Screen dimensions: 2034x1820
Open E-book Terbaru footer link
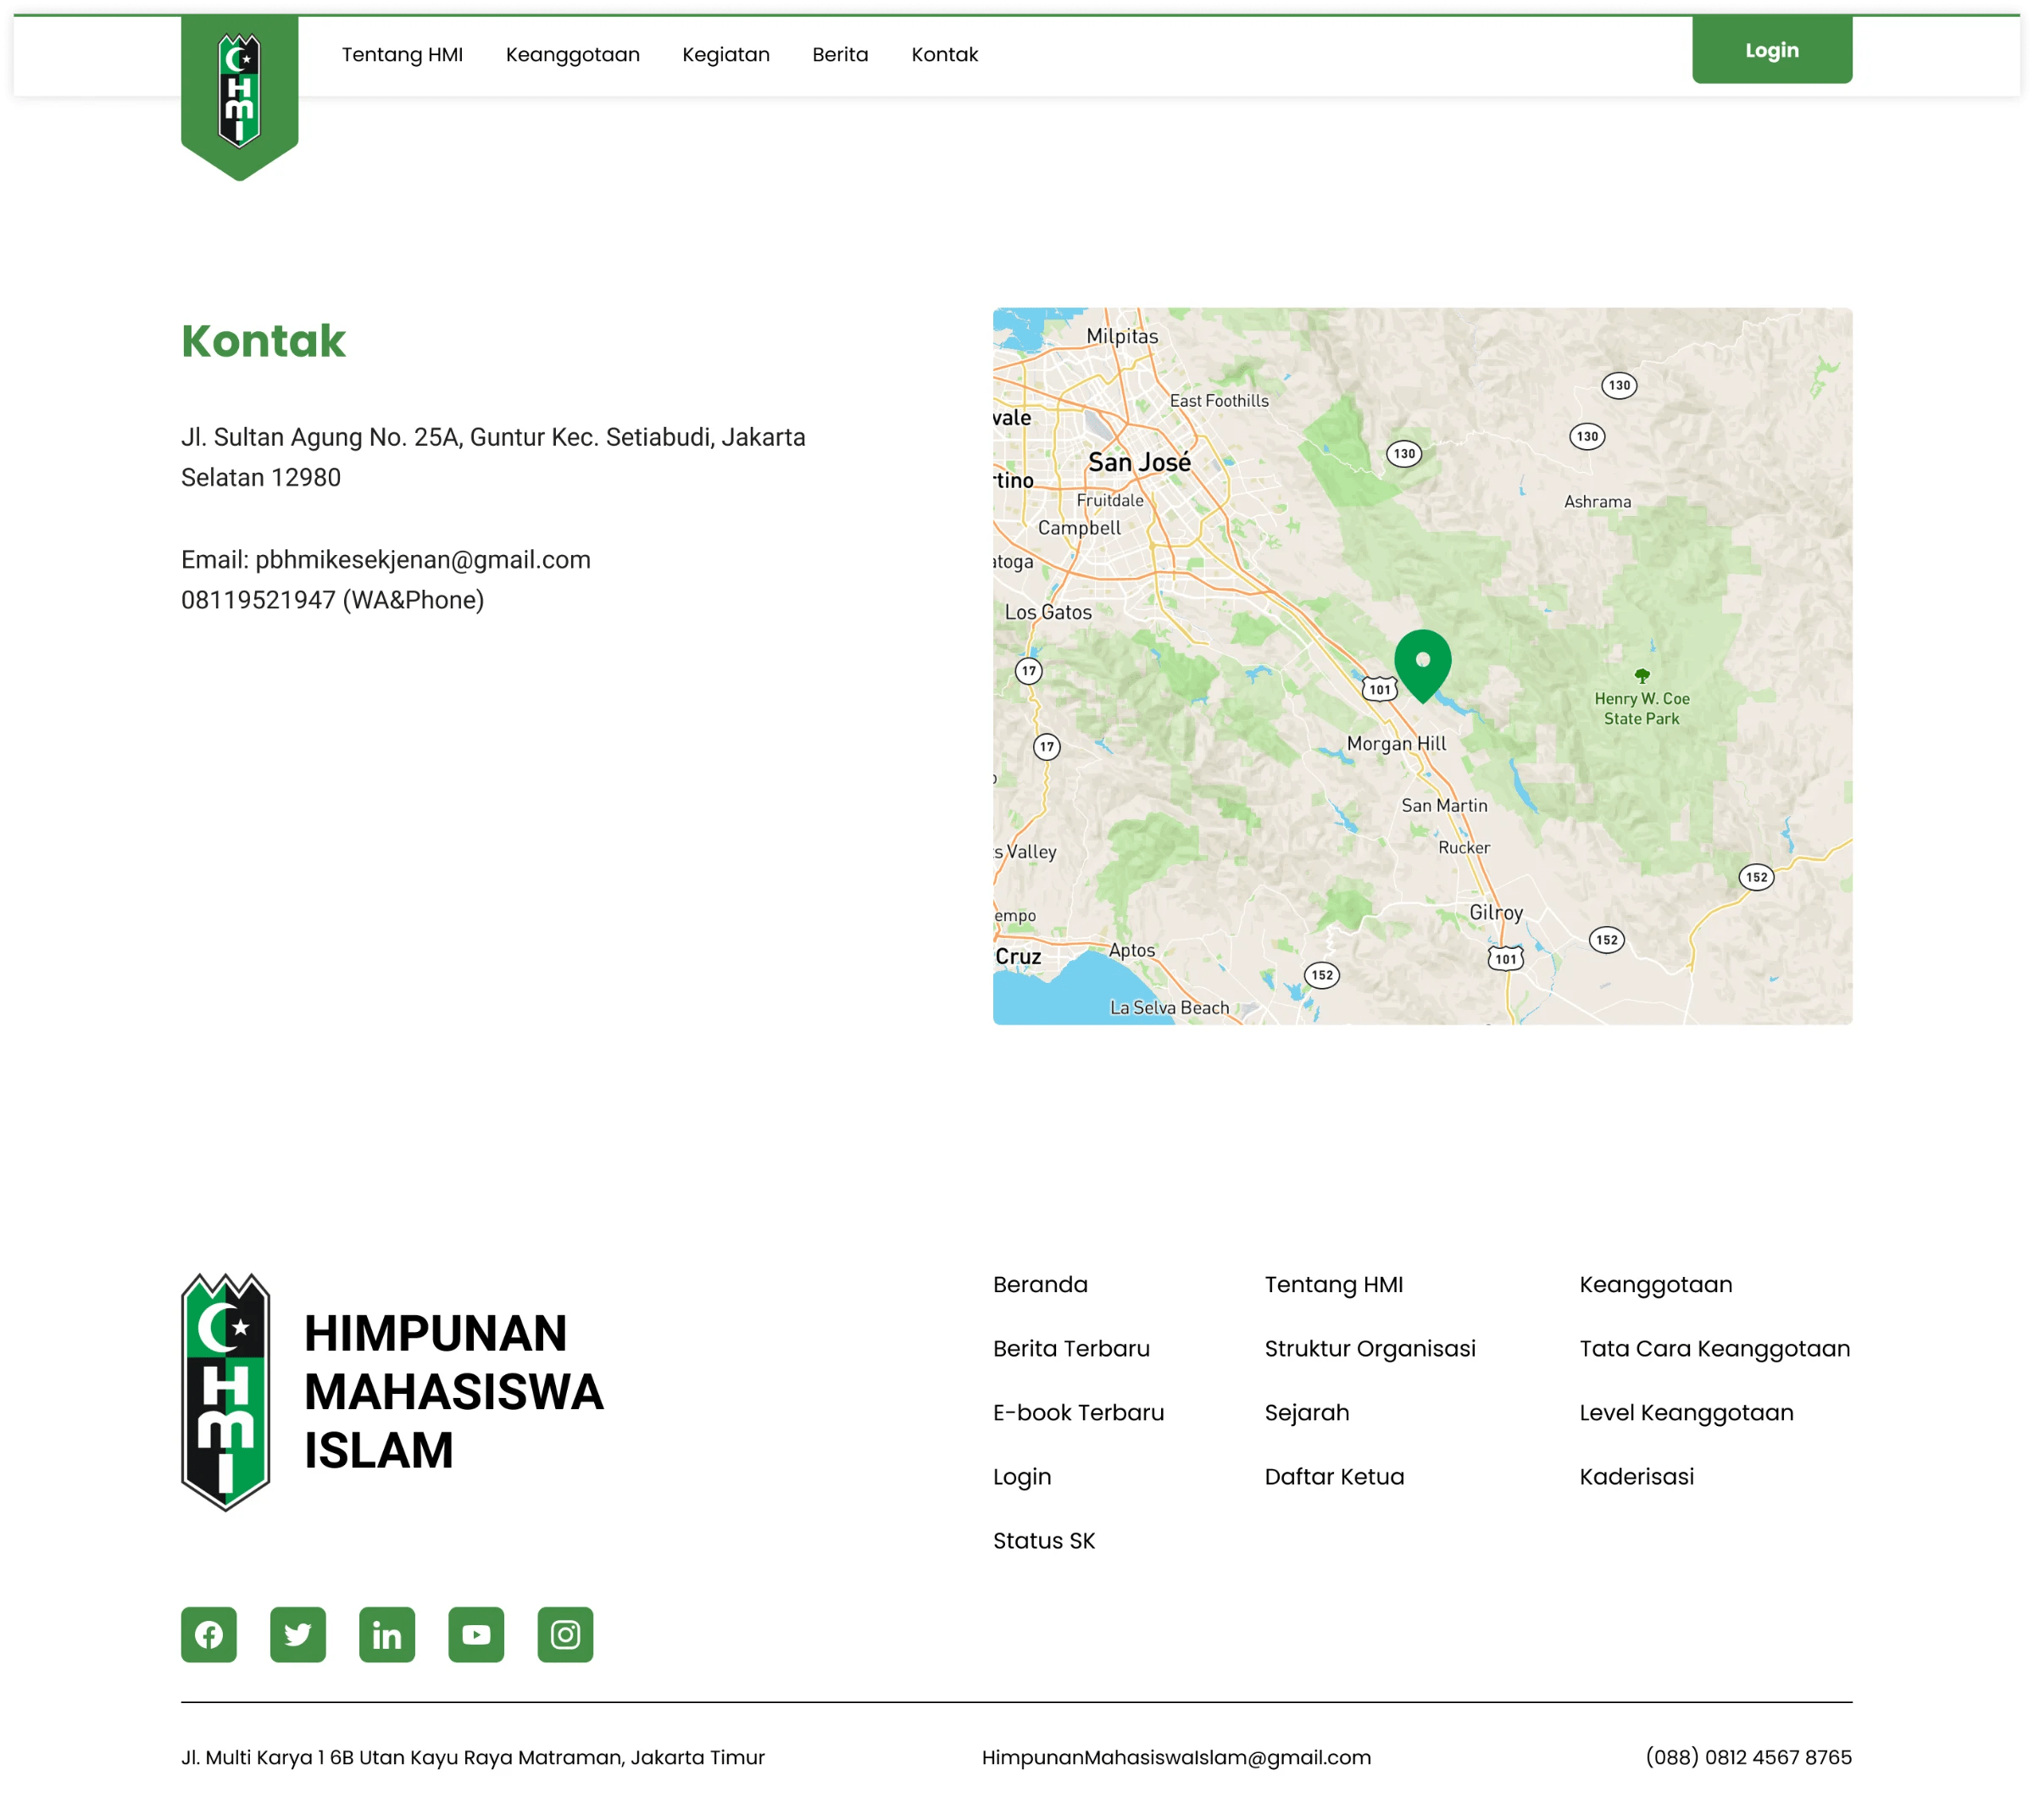[1078, 1412]
